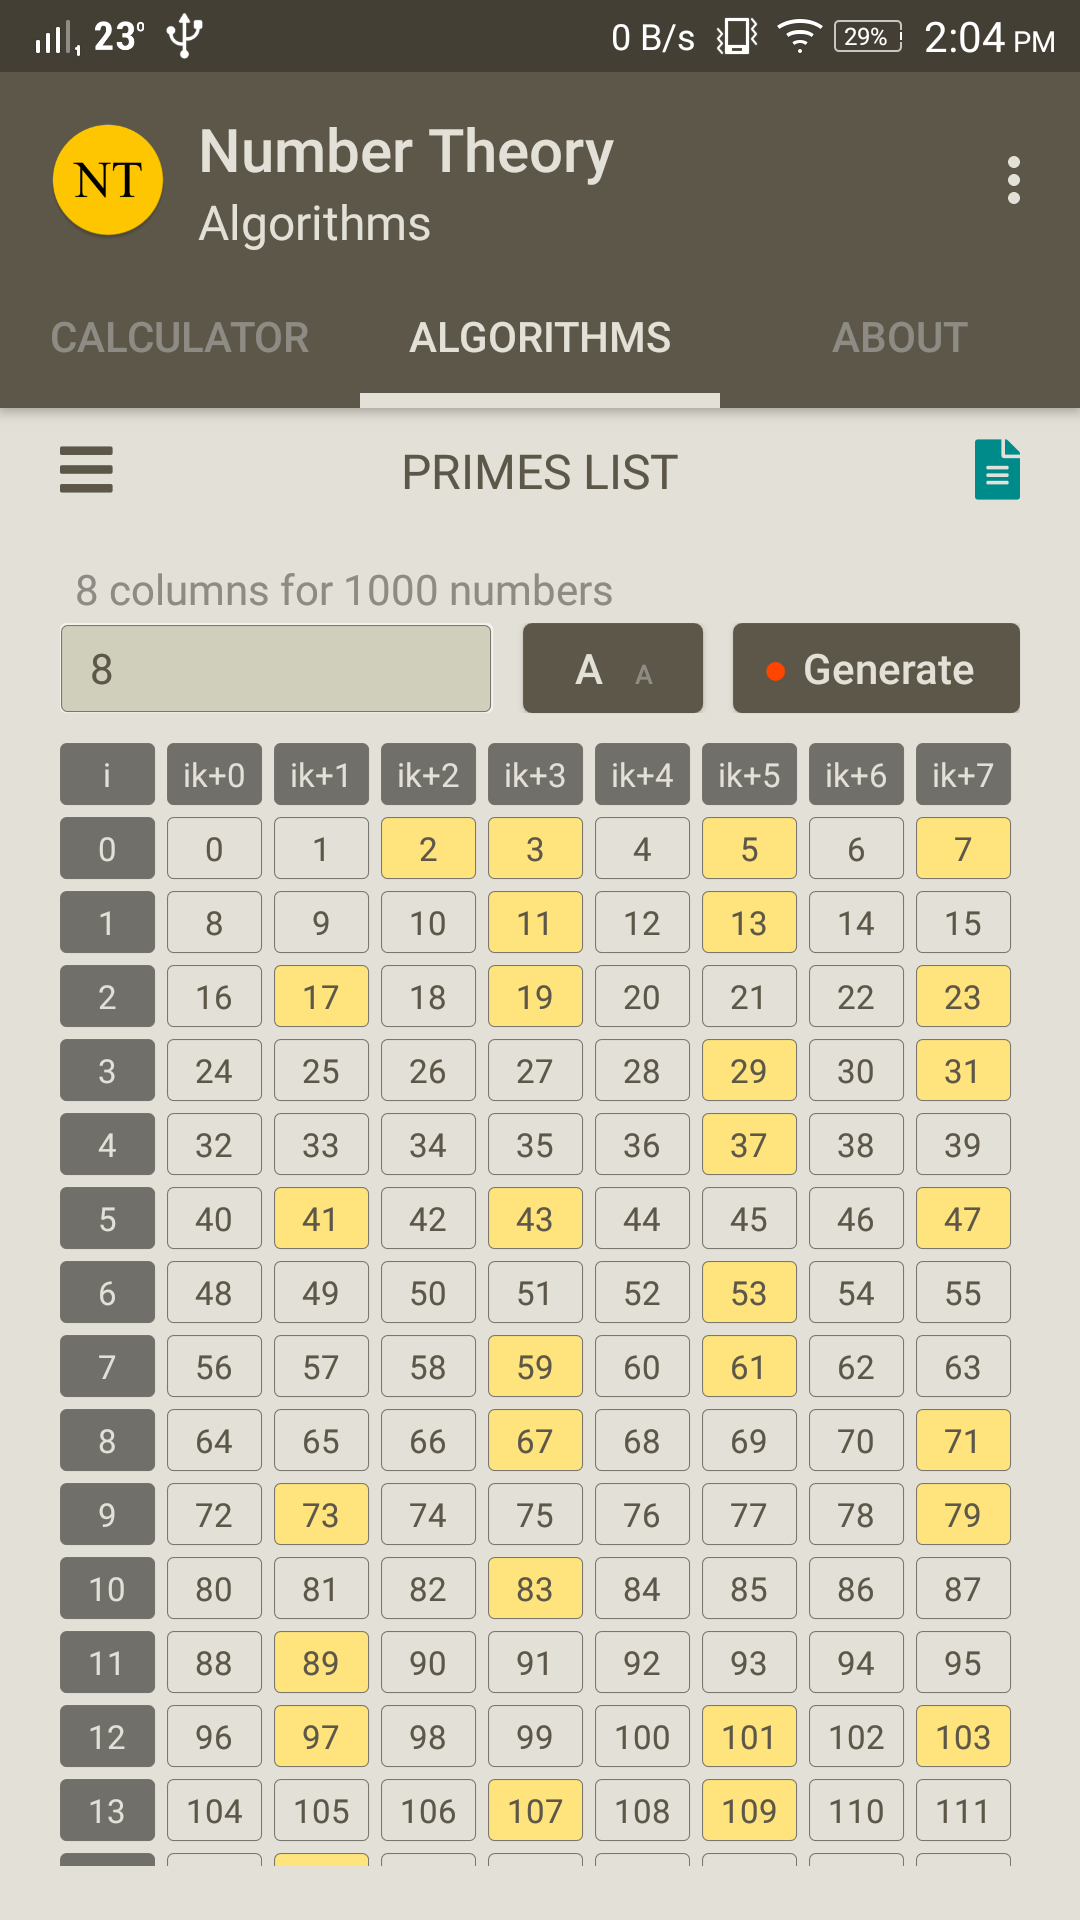Select the highlighted prime cell 2
This screenshot has width=1080, height=1920.
coord(428,848)
